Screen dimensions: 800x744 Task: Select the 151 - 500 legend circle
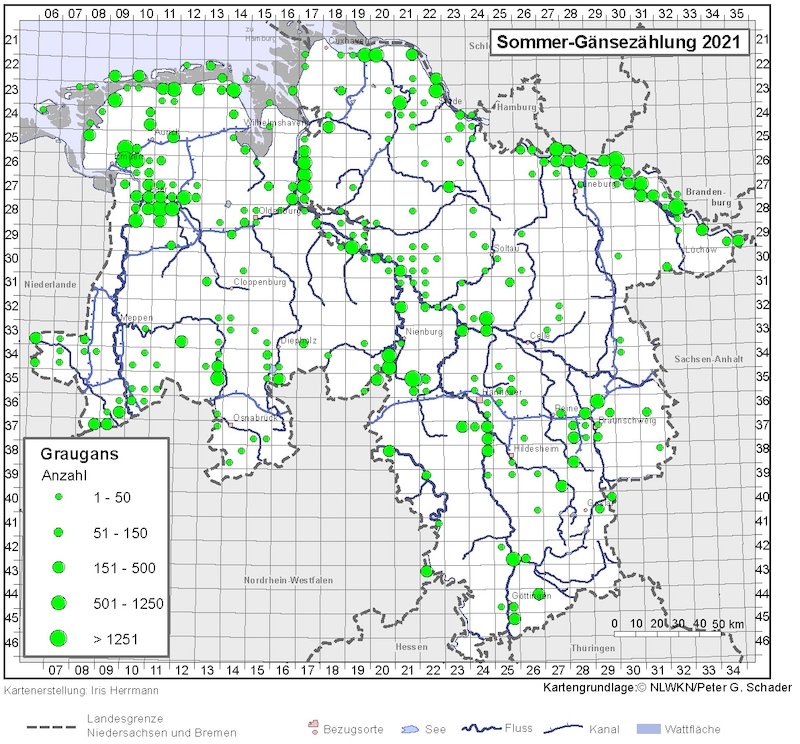58,567
